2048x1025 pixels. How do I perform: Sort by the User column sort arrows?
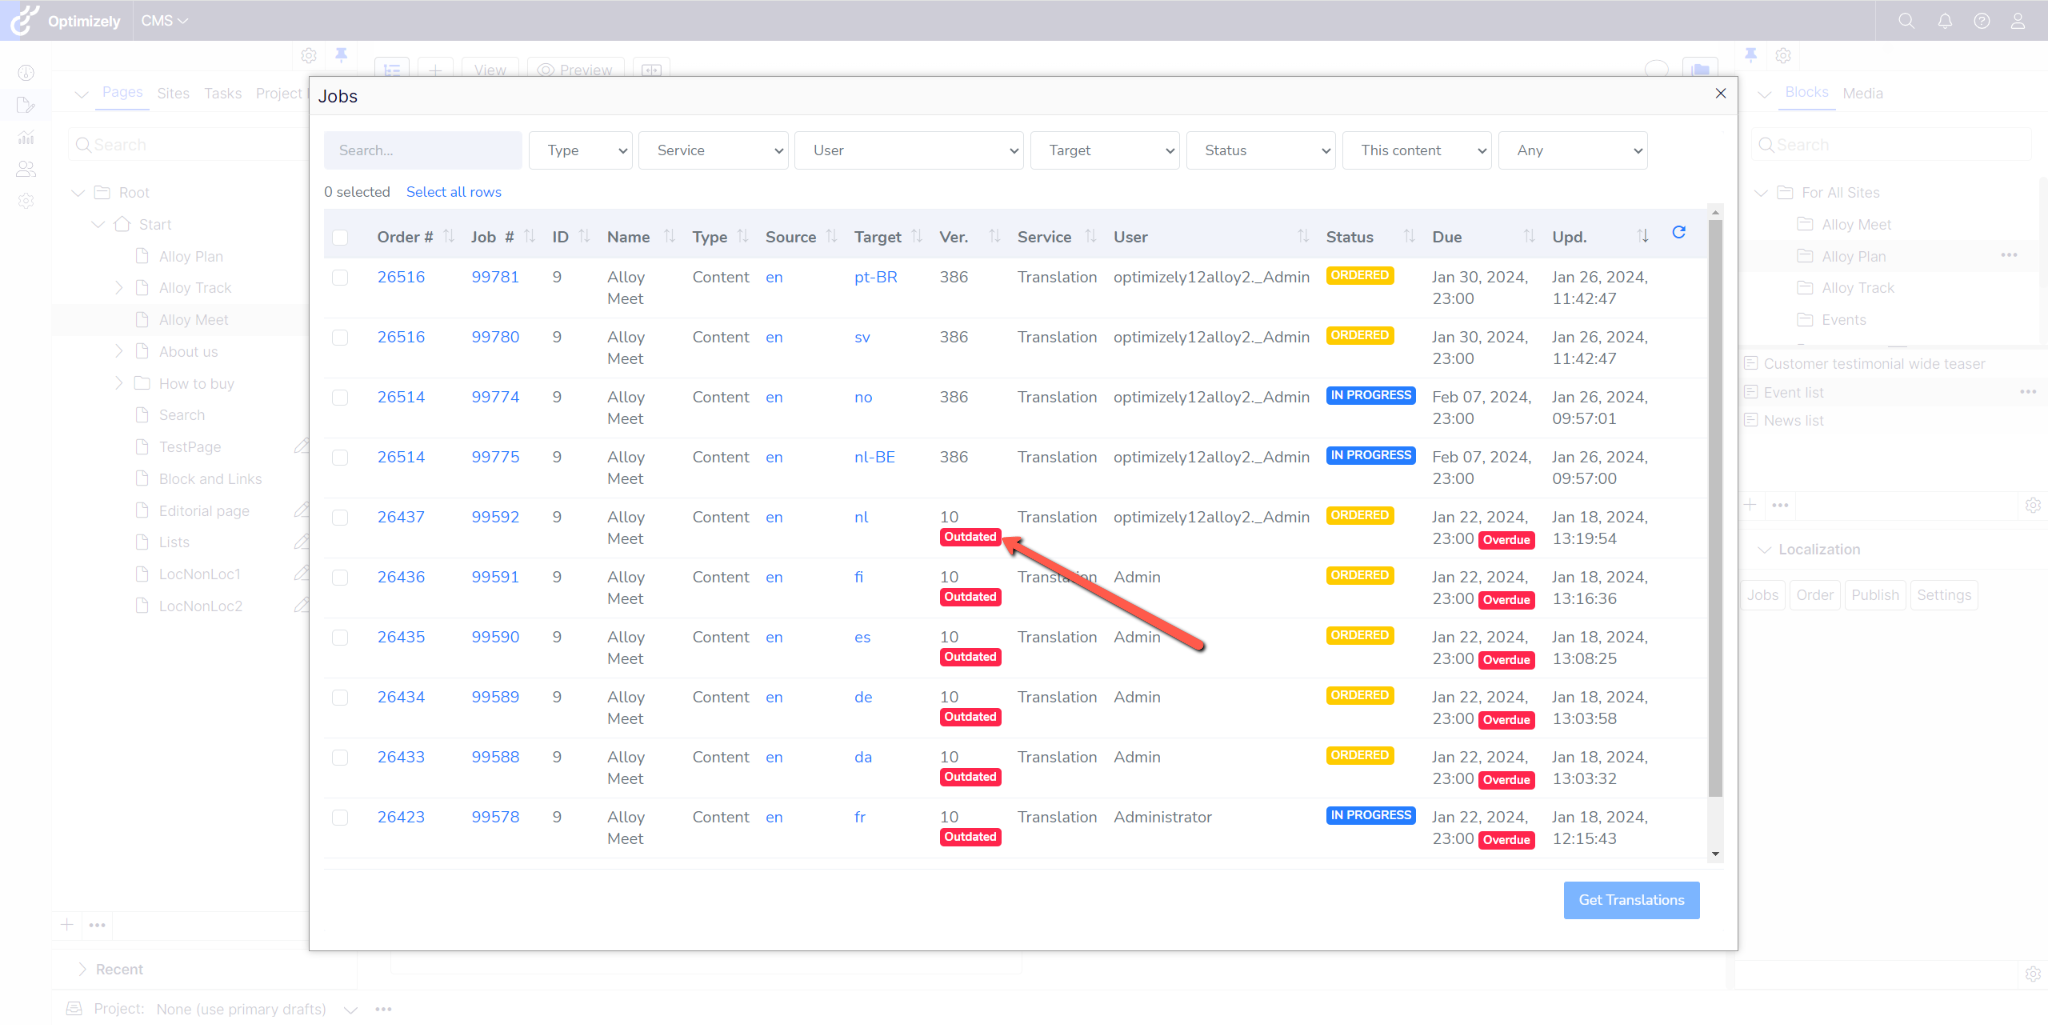1303,236
